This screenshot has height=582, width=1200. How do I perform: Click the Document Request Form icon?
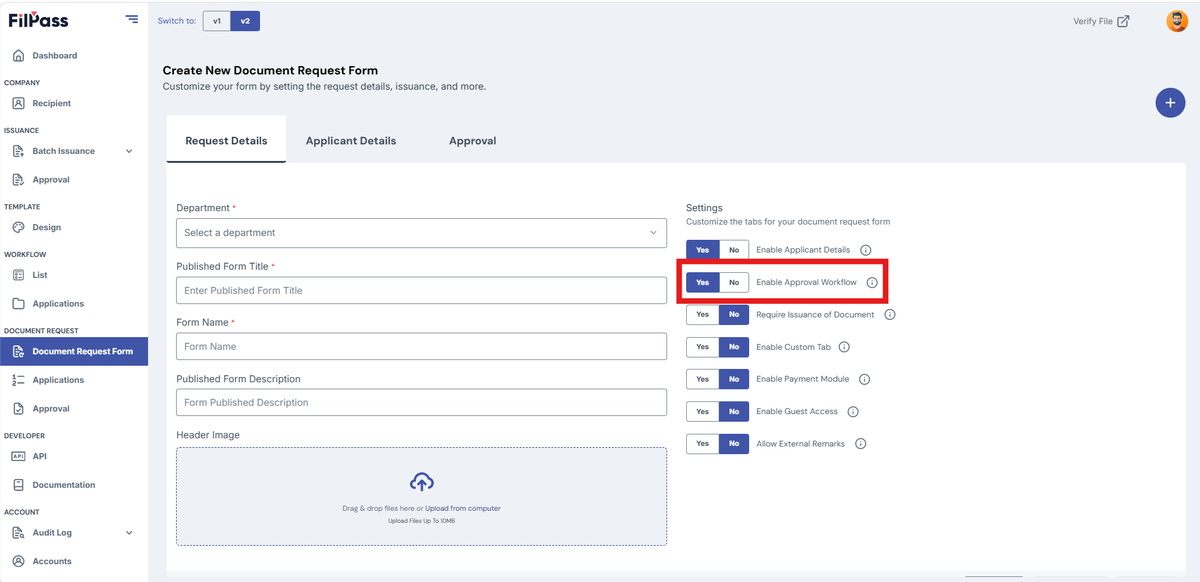(18, 351)
